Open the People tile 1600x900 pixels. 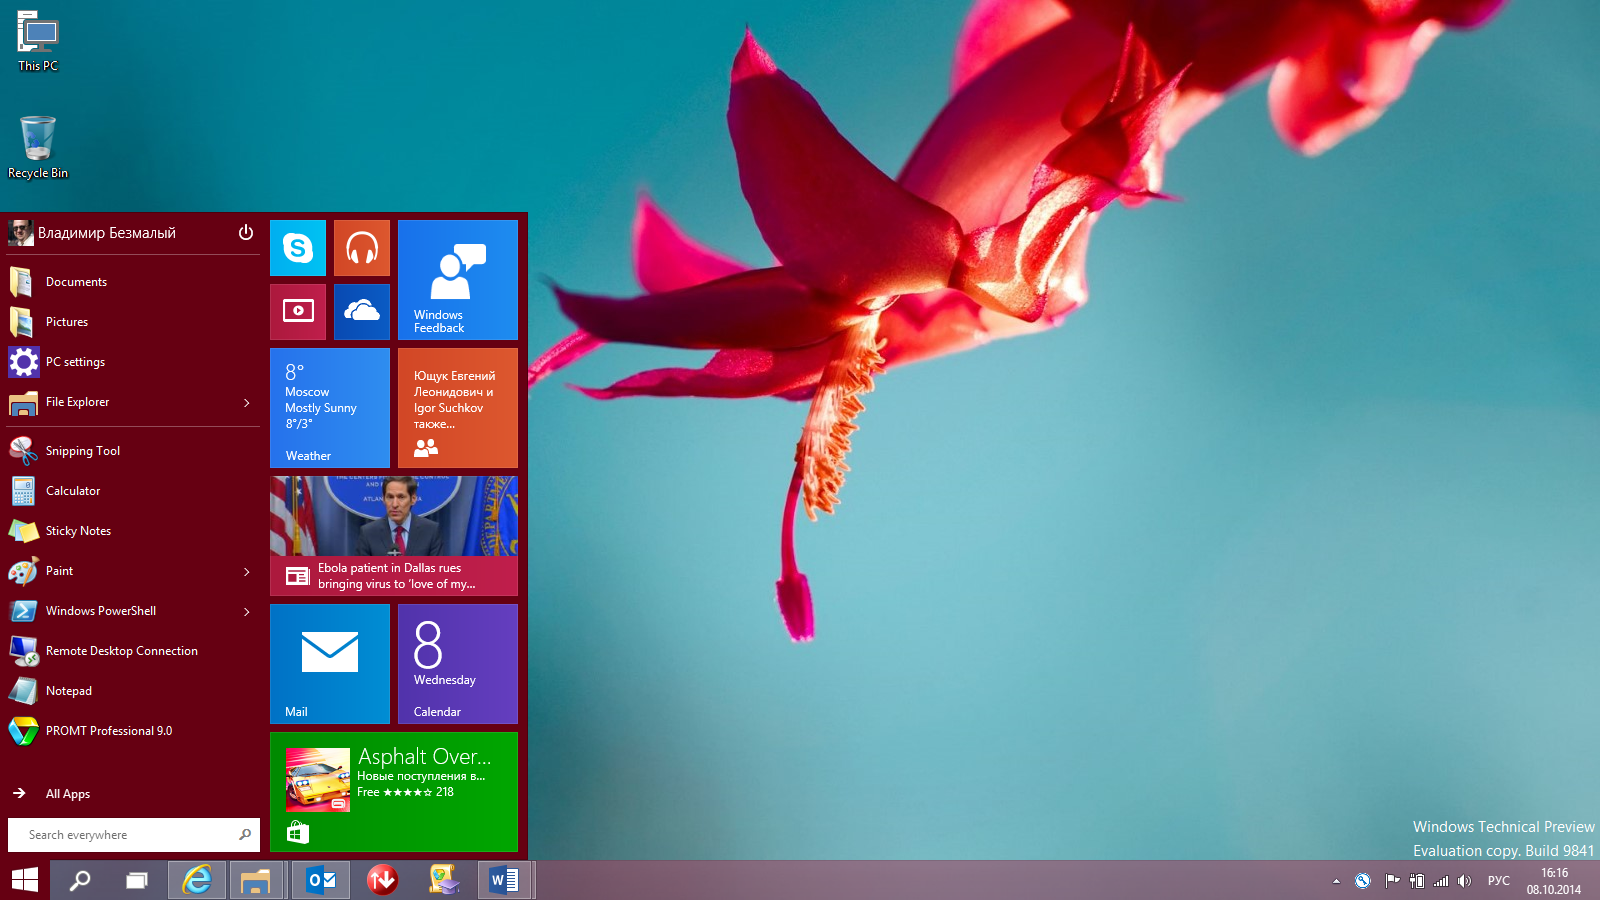[458, 408]
